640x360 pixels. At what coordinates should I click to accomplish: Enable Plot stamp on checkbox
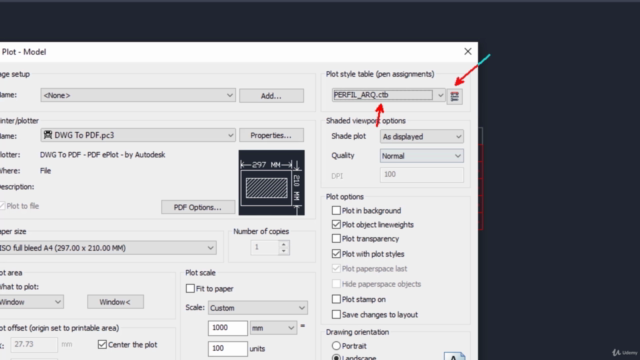click(336, 299)
